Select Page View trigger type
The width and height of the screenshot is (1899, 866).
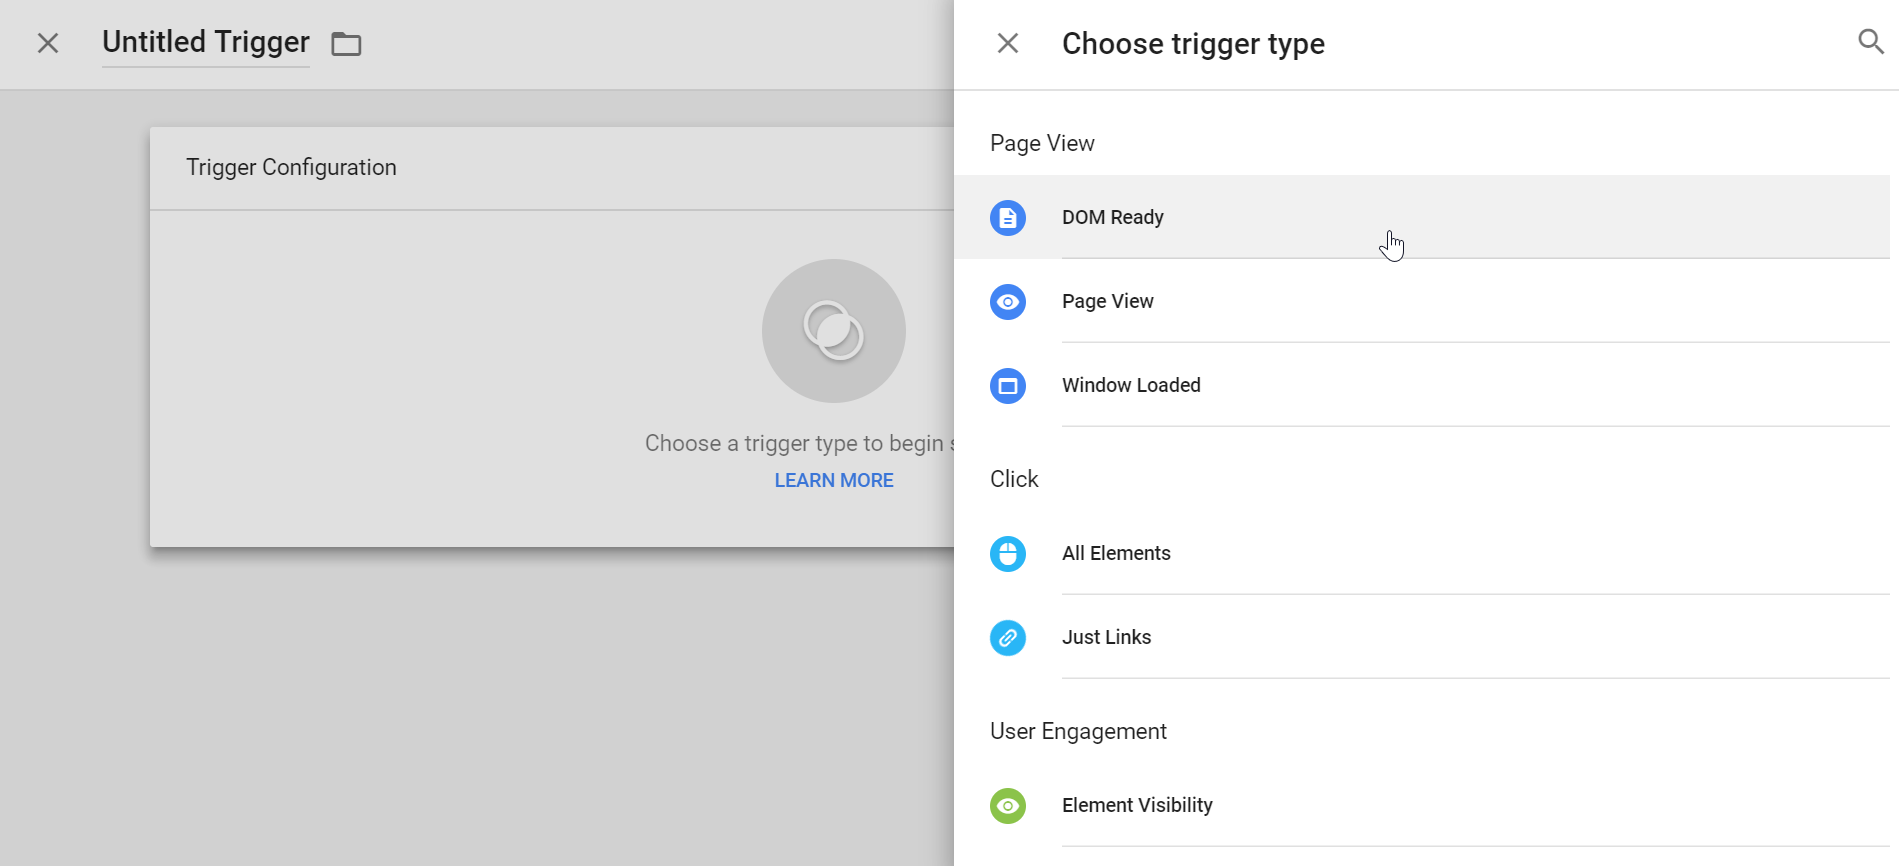pos(1107,301)
